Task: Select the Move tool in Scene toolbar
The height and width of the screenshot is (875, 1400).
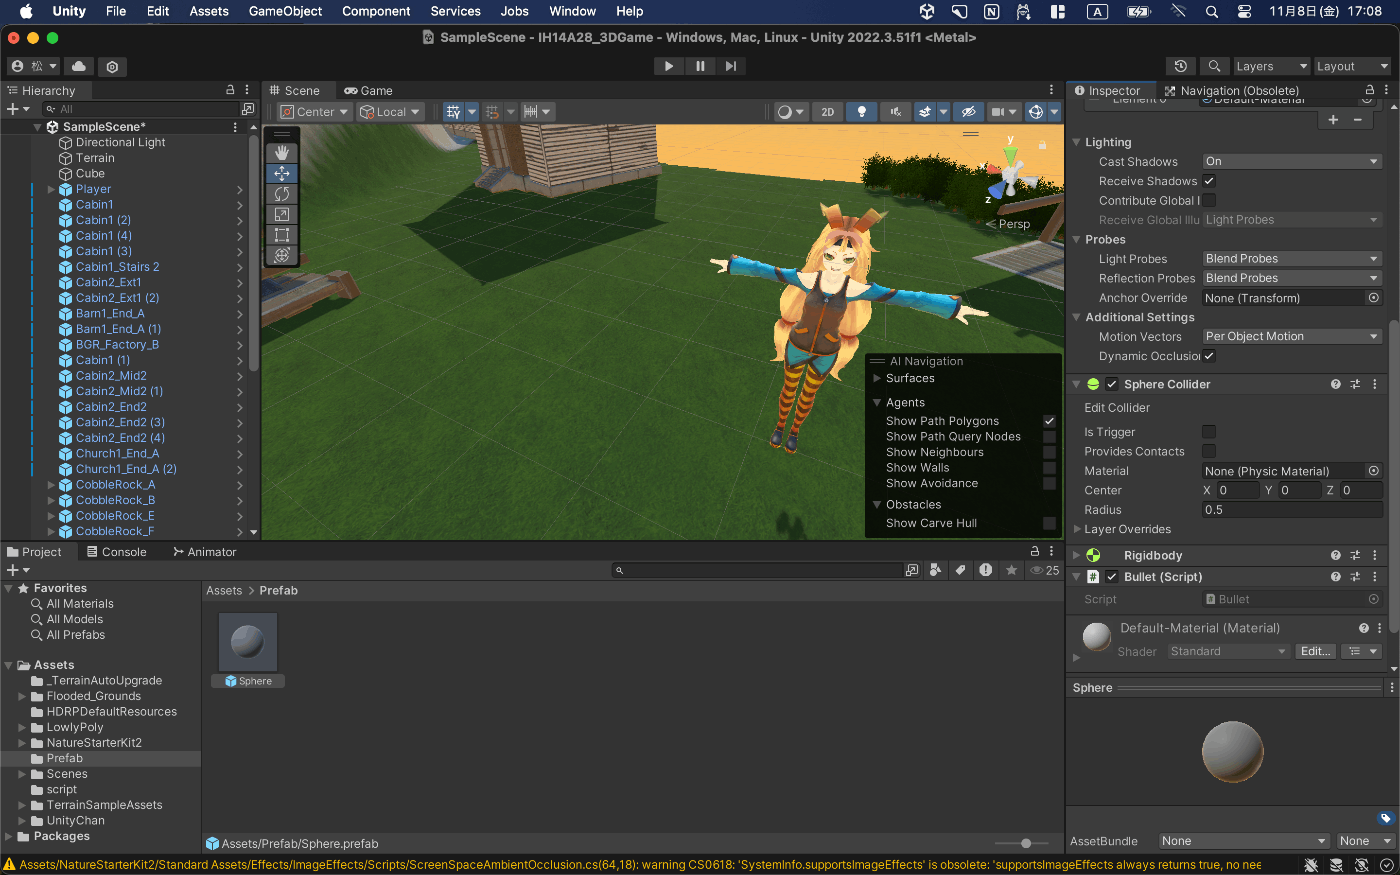Action: [282, 173]
